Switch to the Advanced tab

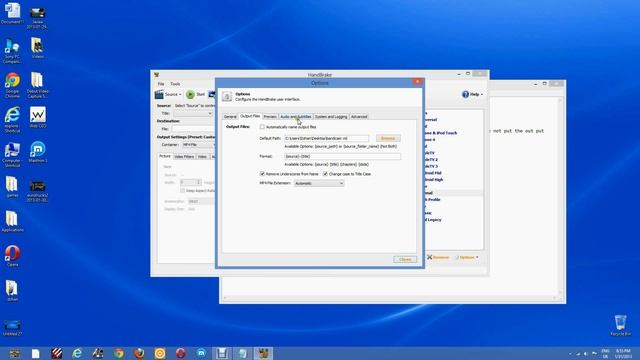coord(359,117)
